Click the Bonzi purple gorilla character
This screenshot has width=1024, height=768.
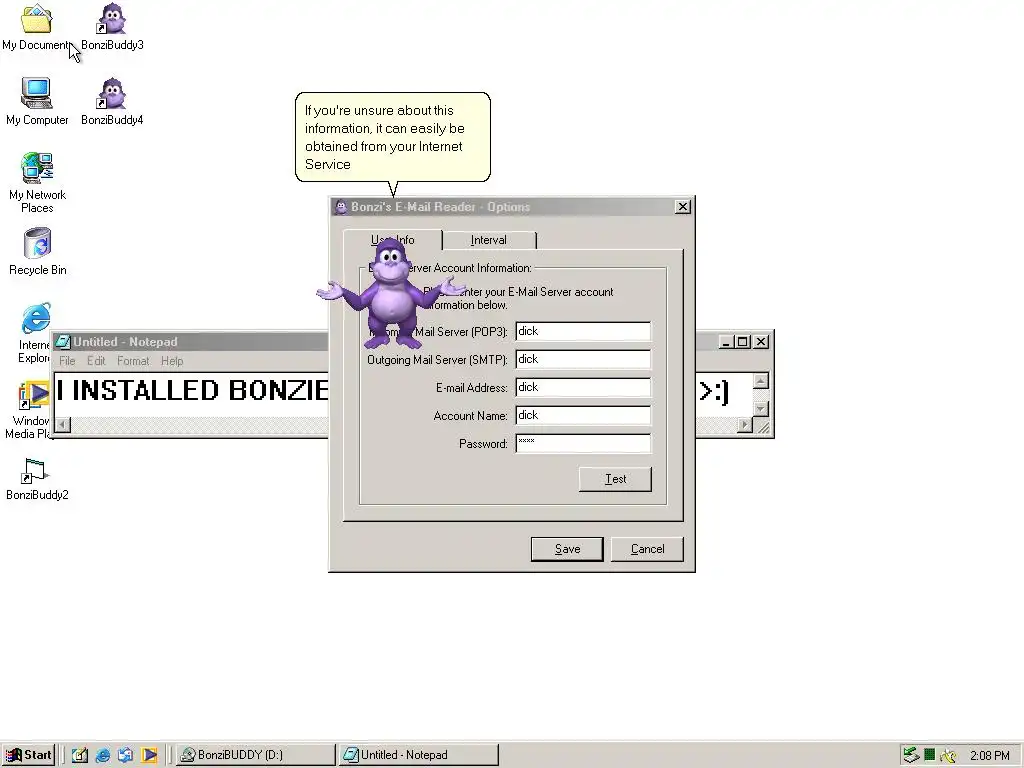point(391,293)
